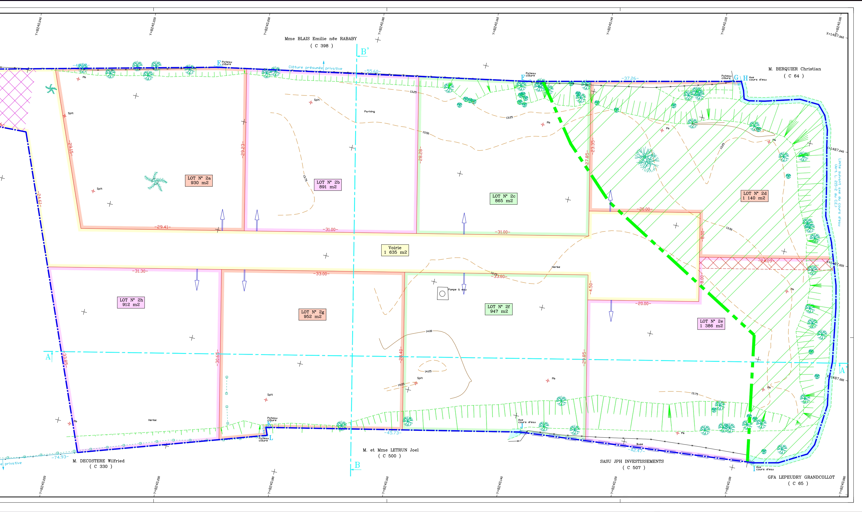The width and height of the screenshot is (862, 512).
Task: Select the LOT N° 2g 852 m2 label
Action: 312,314
